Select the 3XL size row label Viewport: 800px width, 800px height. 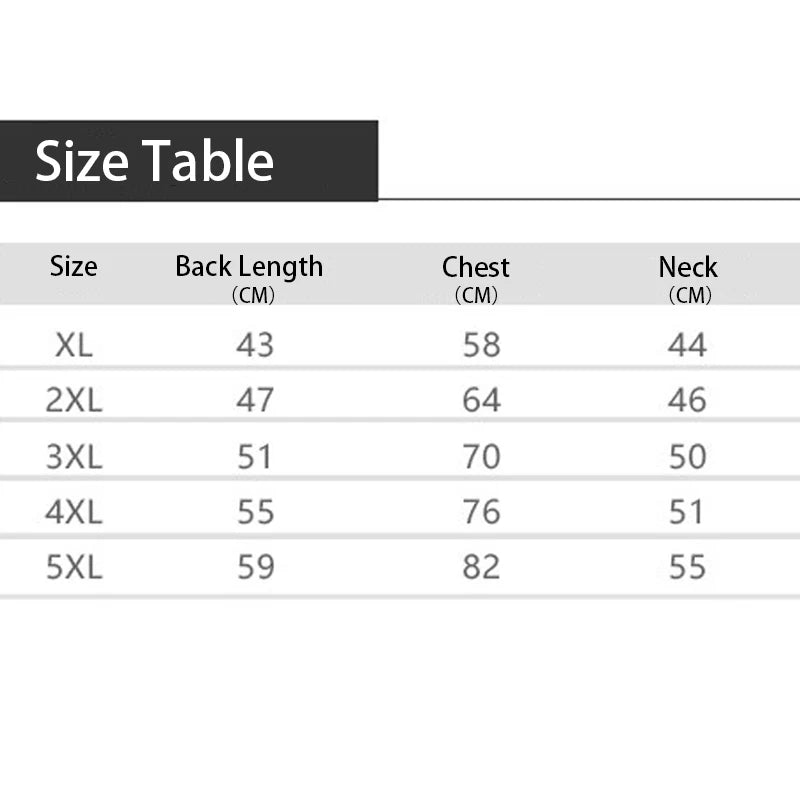click(x=74, y=457)
